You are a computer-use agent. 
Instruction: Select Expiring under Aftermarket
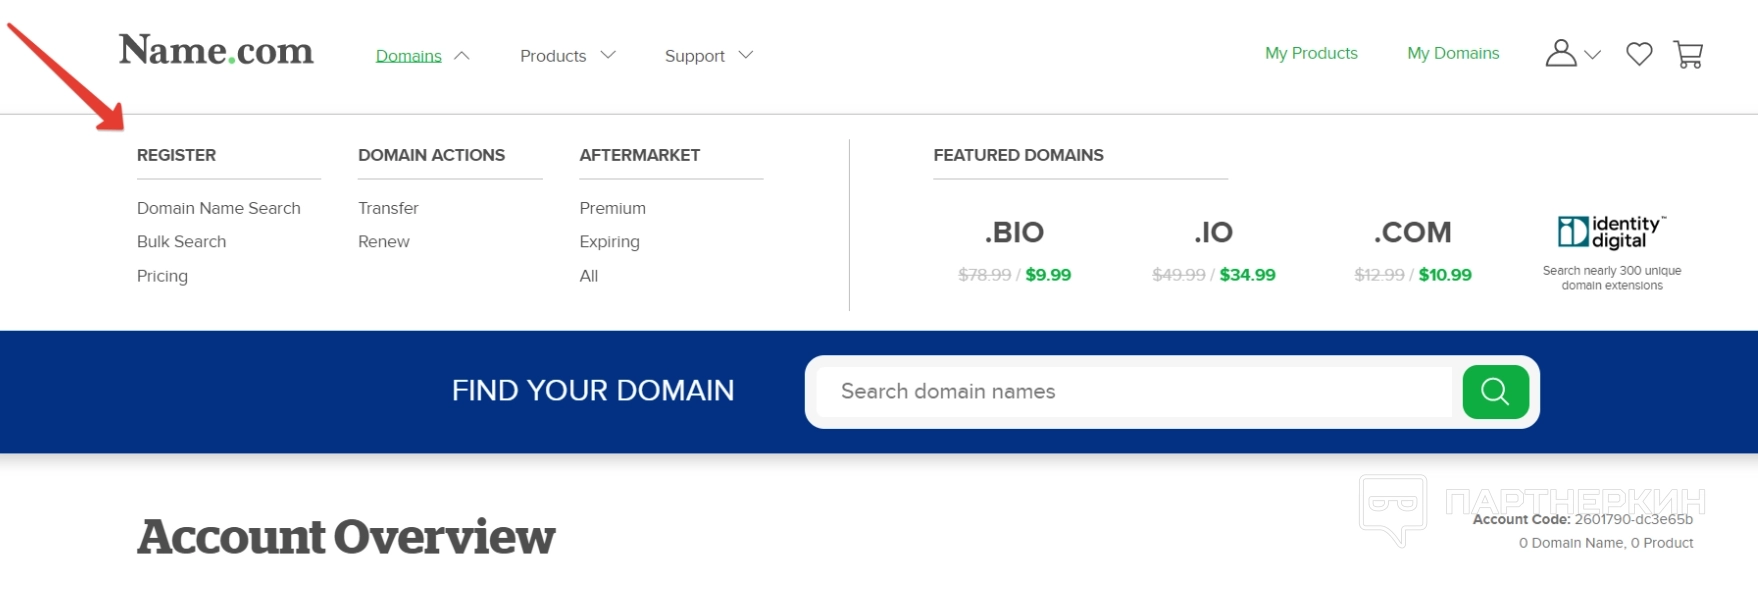pos(609,242)
